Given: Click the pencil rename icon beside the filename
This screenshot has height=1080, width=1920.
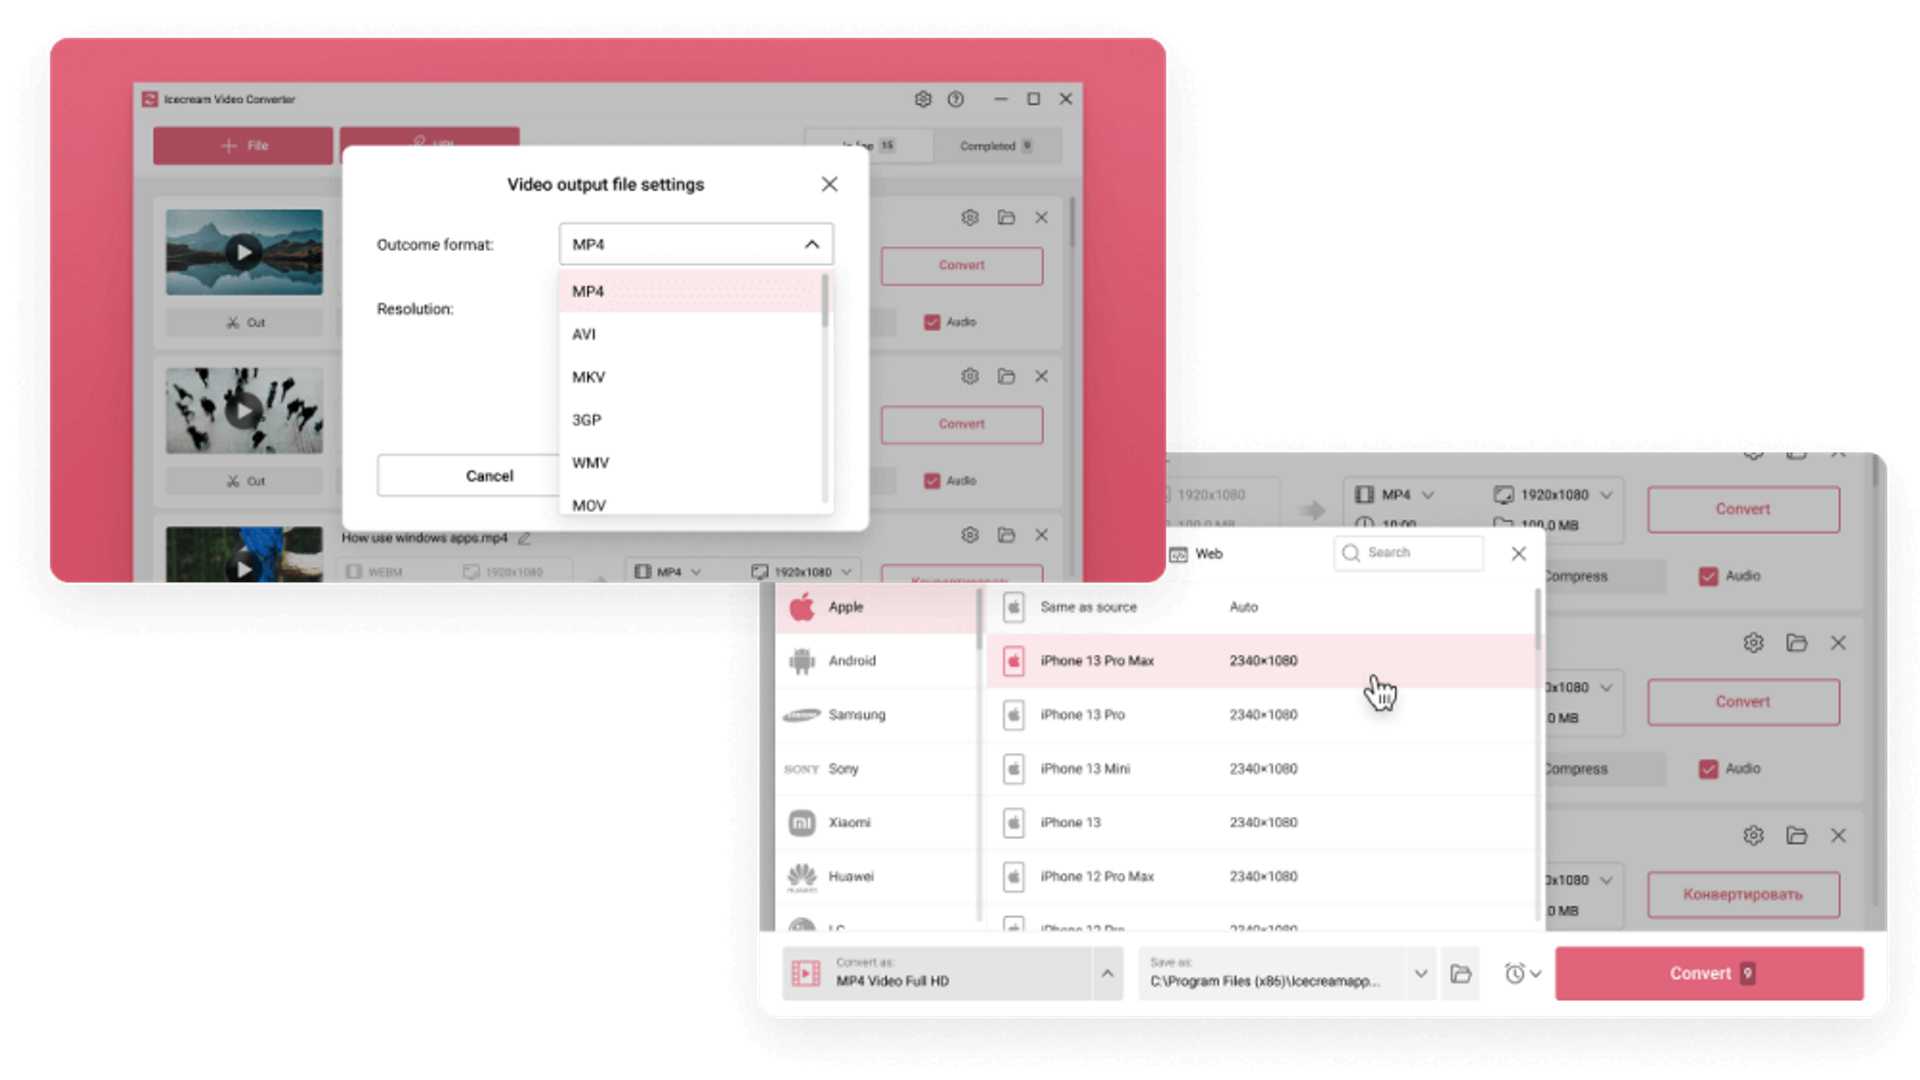Looking at the screenshot, I should (x=524, y=539).
